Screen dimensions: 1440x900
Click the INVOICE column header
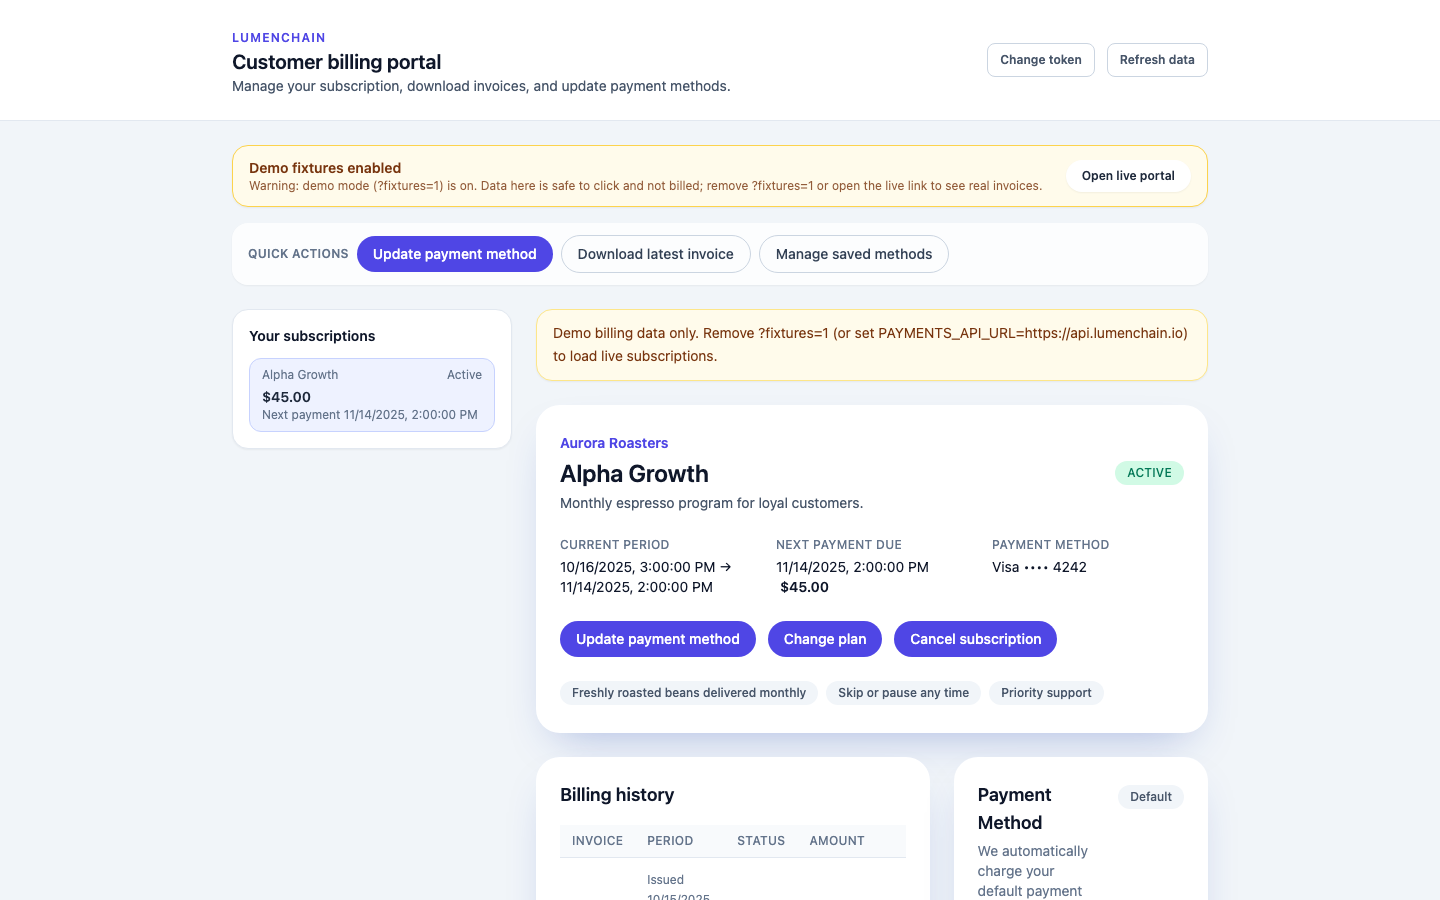(597, 841)
